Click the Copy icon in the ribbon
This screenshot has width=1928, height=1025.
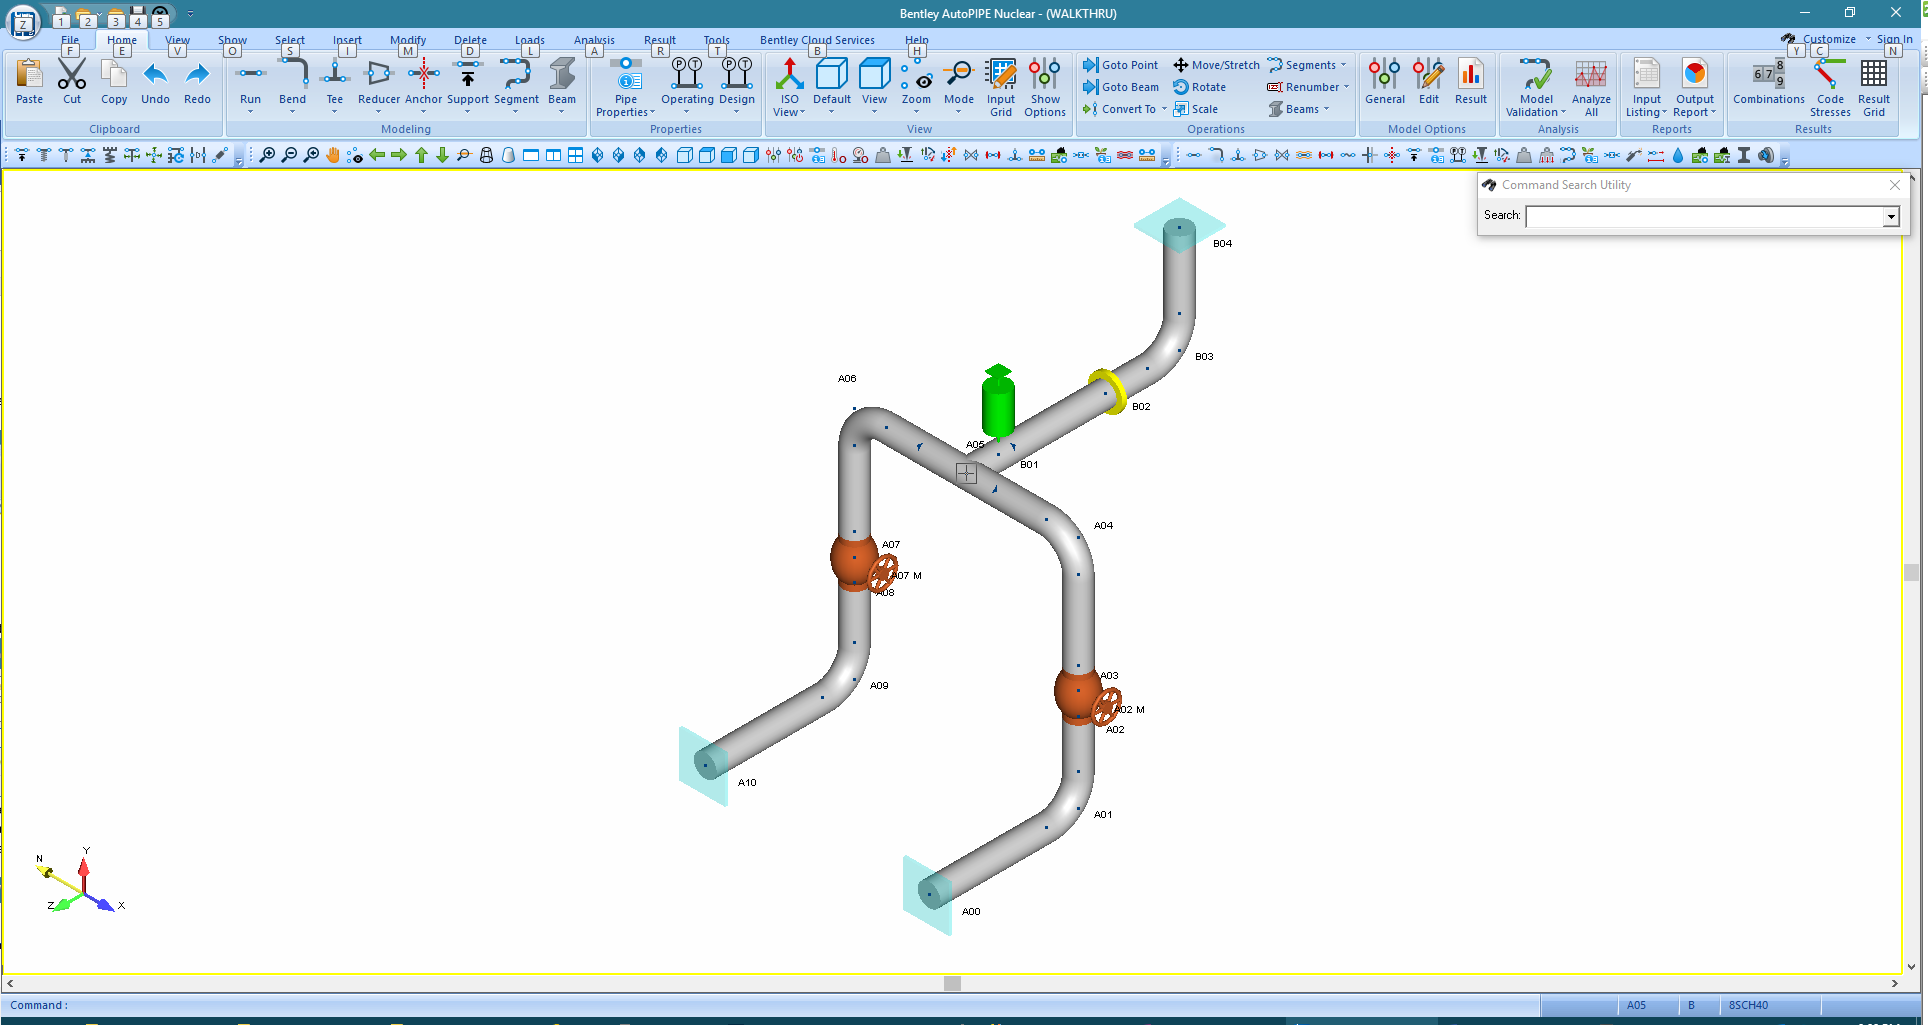(x=114, y=81)
